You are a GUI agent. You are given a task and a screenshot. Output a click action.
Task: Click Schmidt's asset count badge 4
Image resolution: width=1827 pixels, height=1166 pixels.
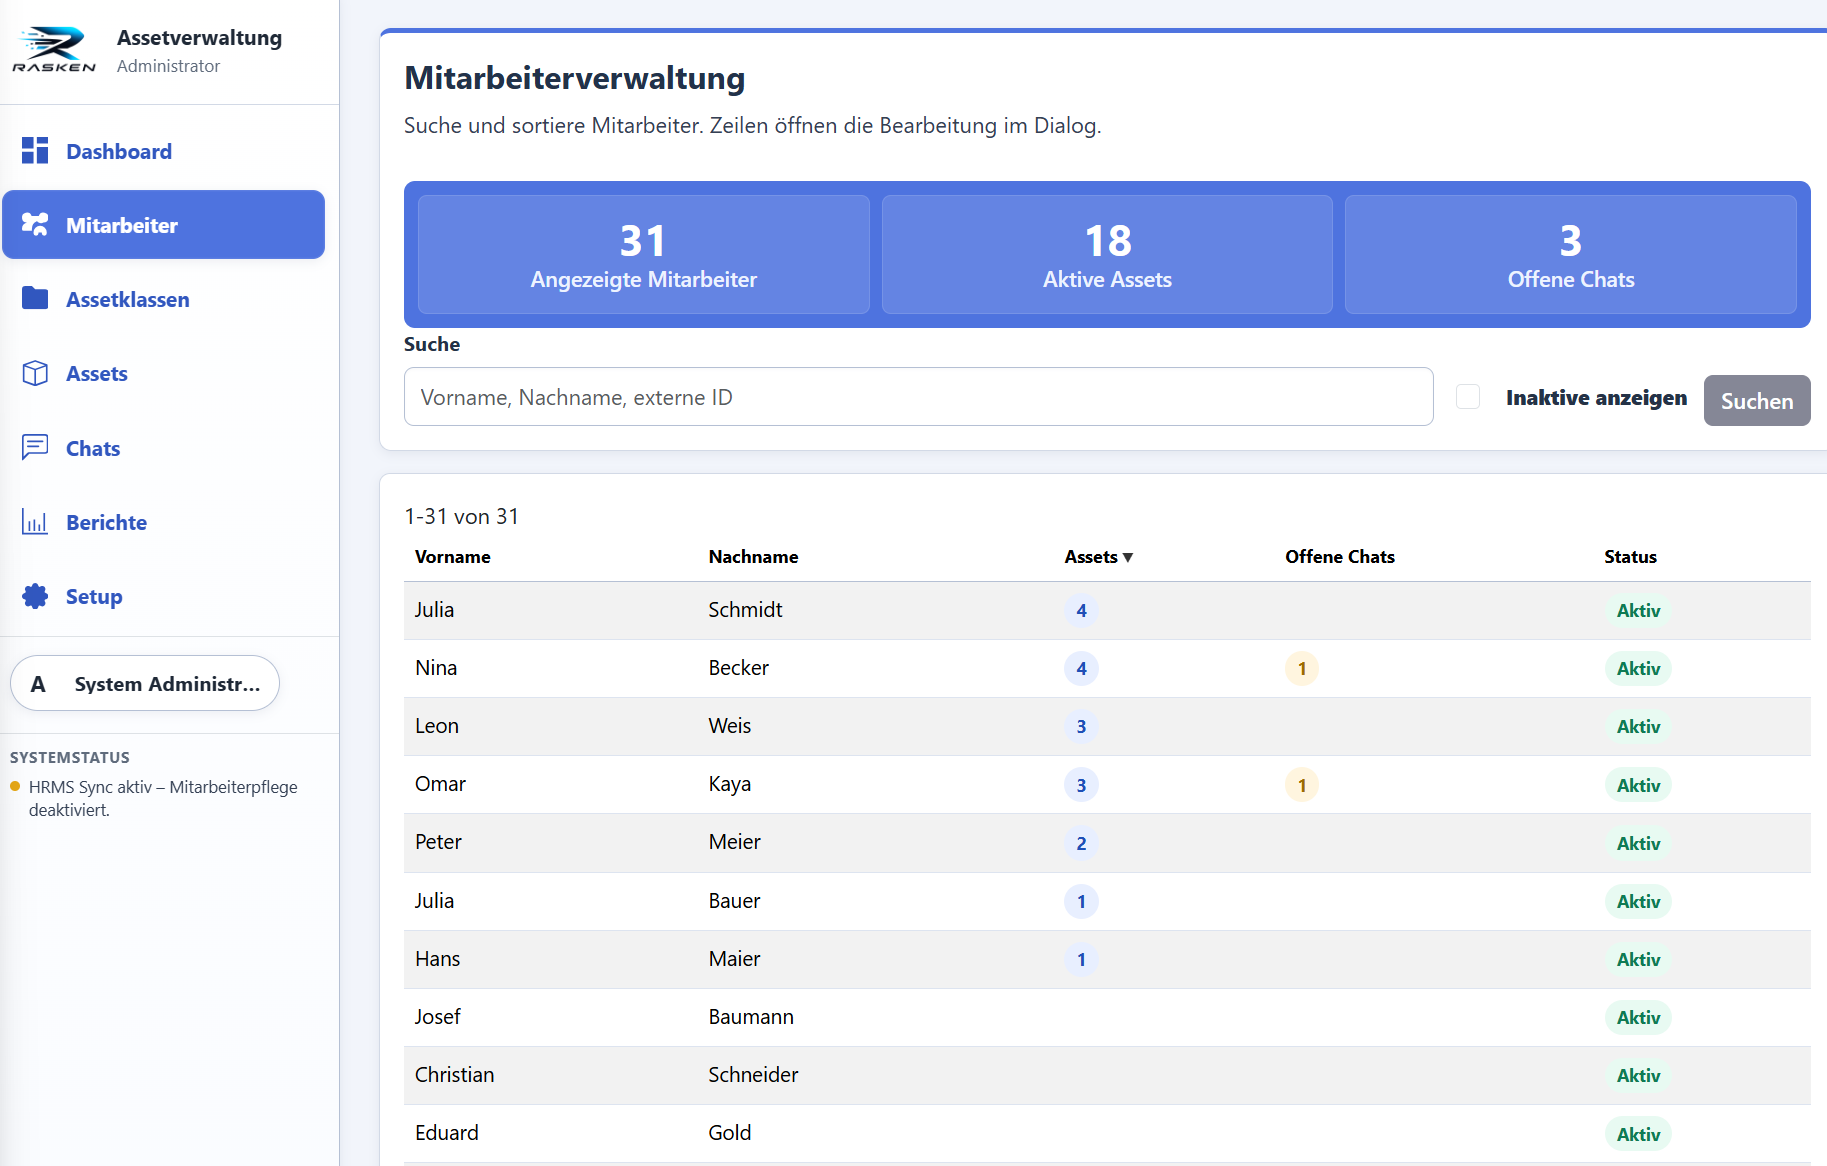(x=1081, y=610)
